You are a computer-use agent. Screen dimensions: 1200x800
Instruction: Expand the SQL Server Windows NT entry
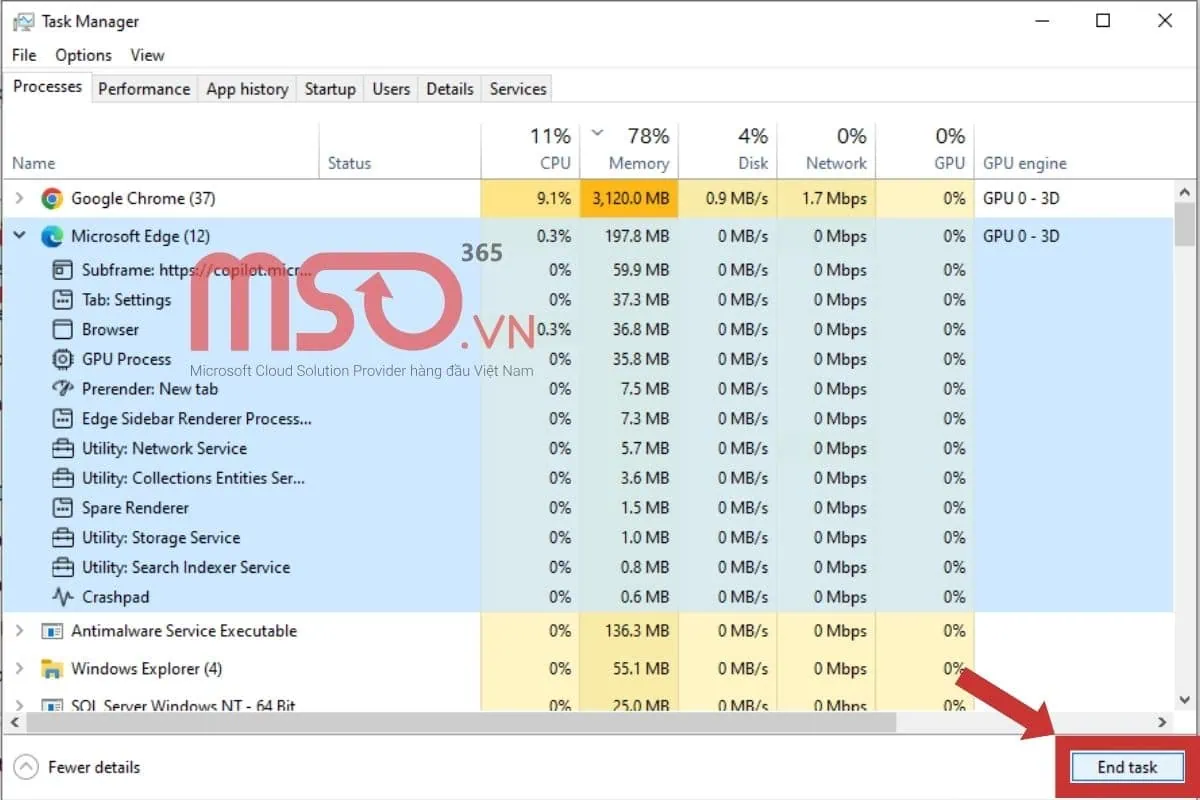pyautogui.click(x=18, y=705)
